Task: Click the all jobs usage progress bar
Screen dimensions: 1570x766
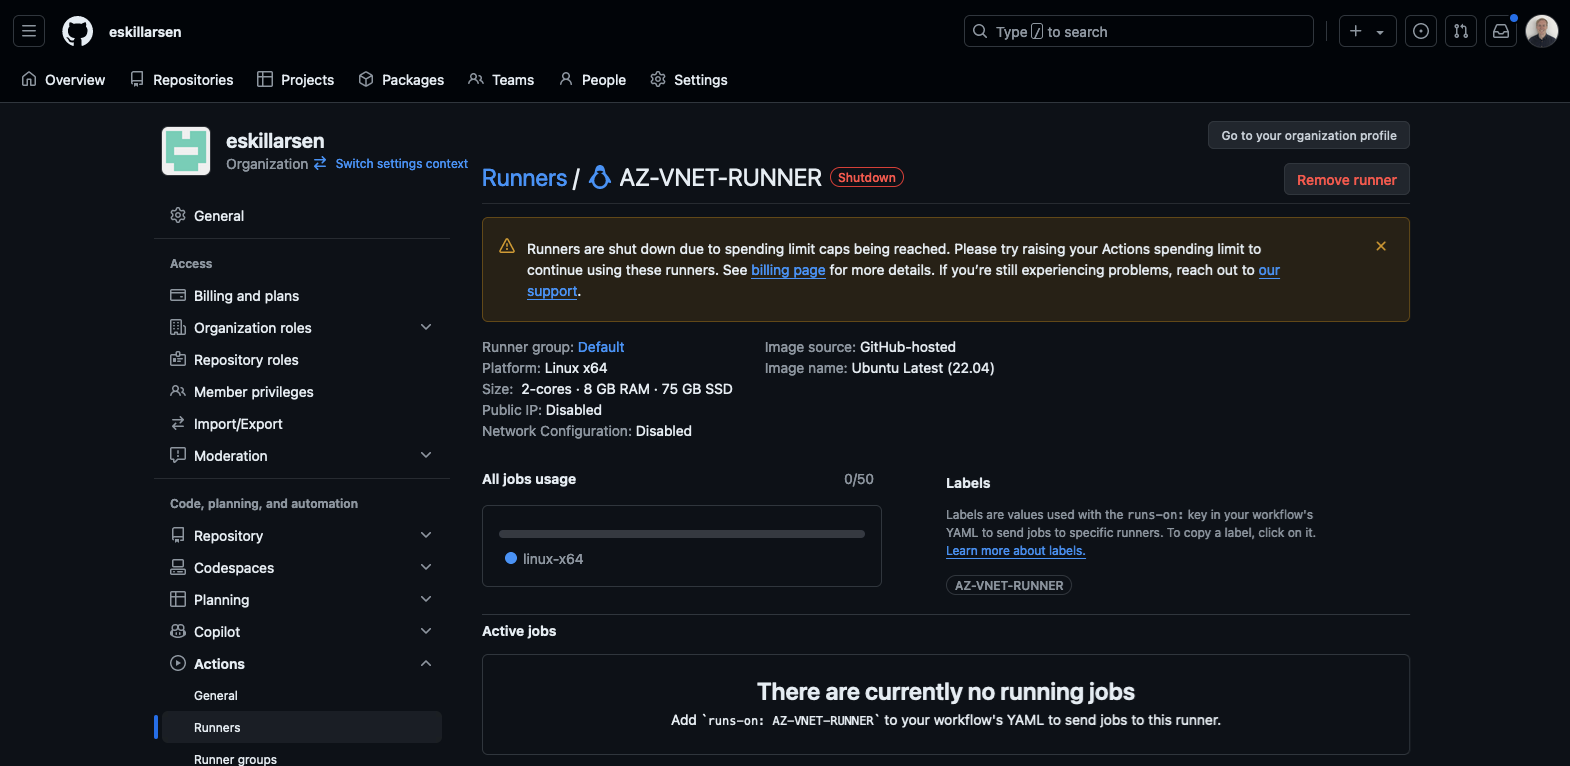Action: pyautogui.click(x=681, y=534)
